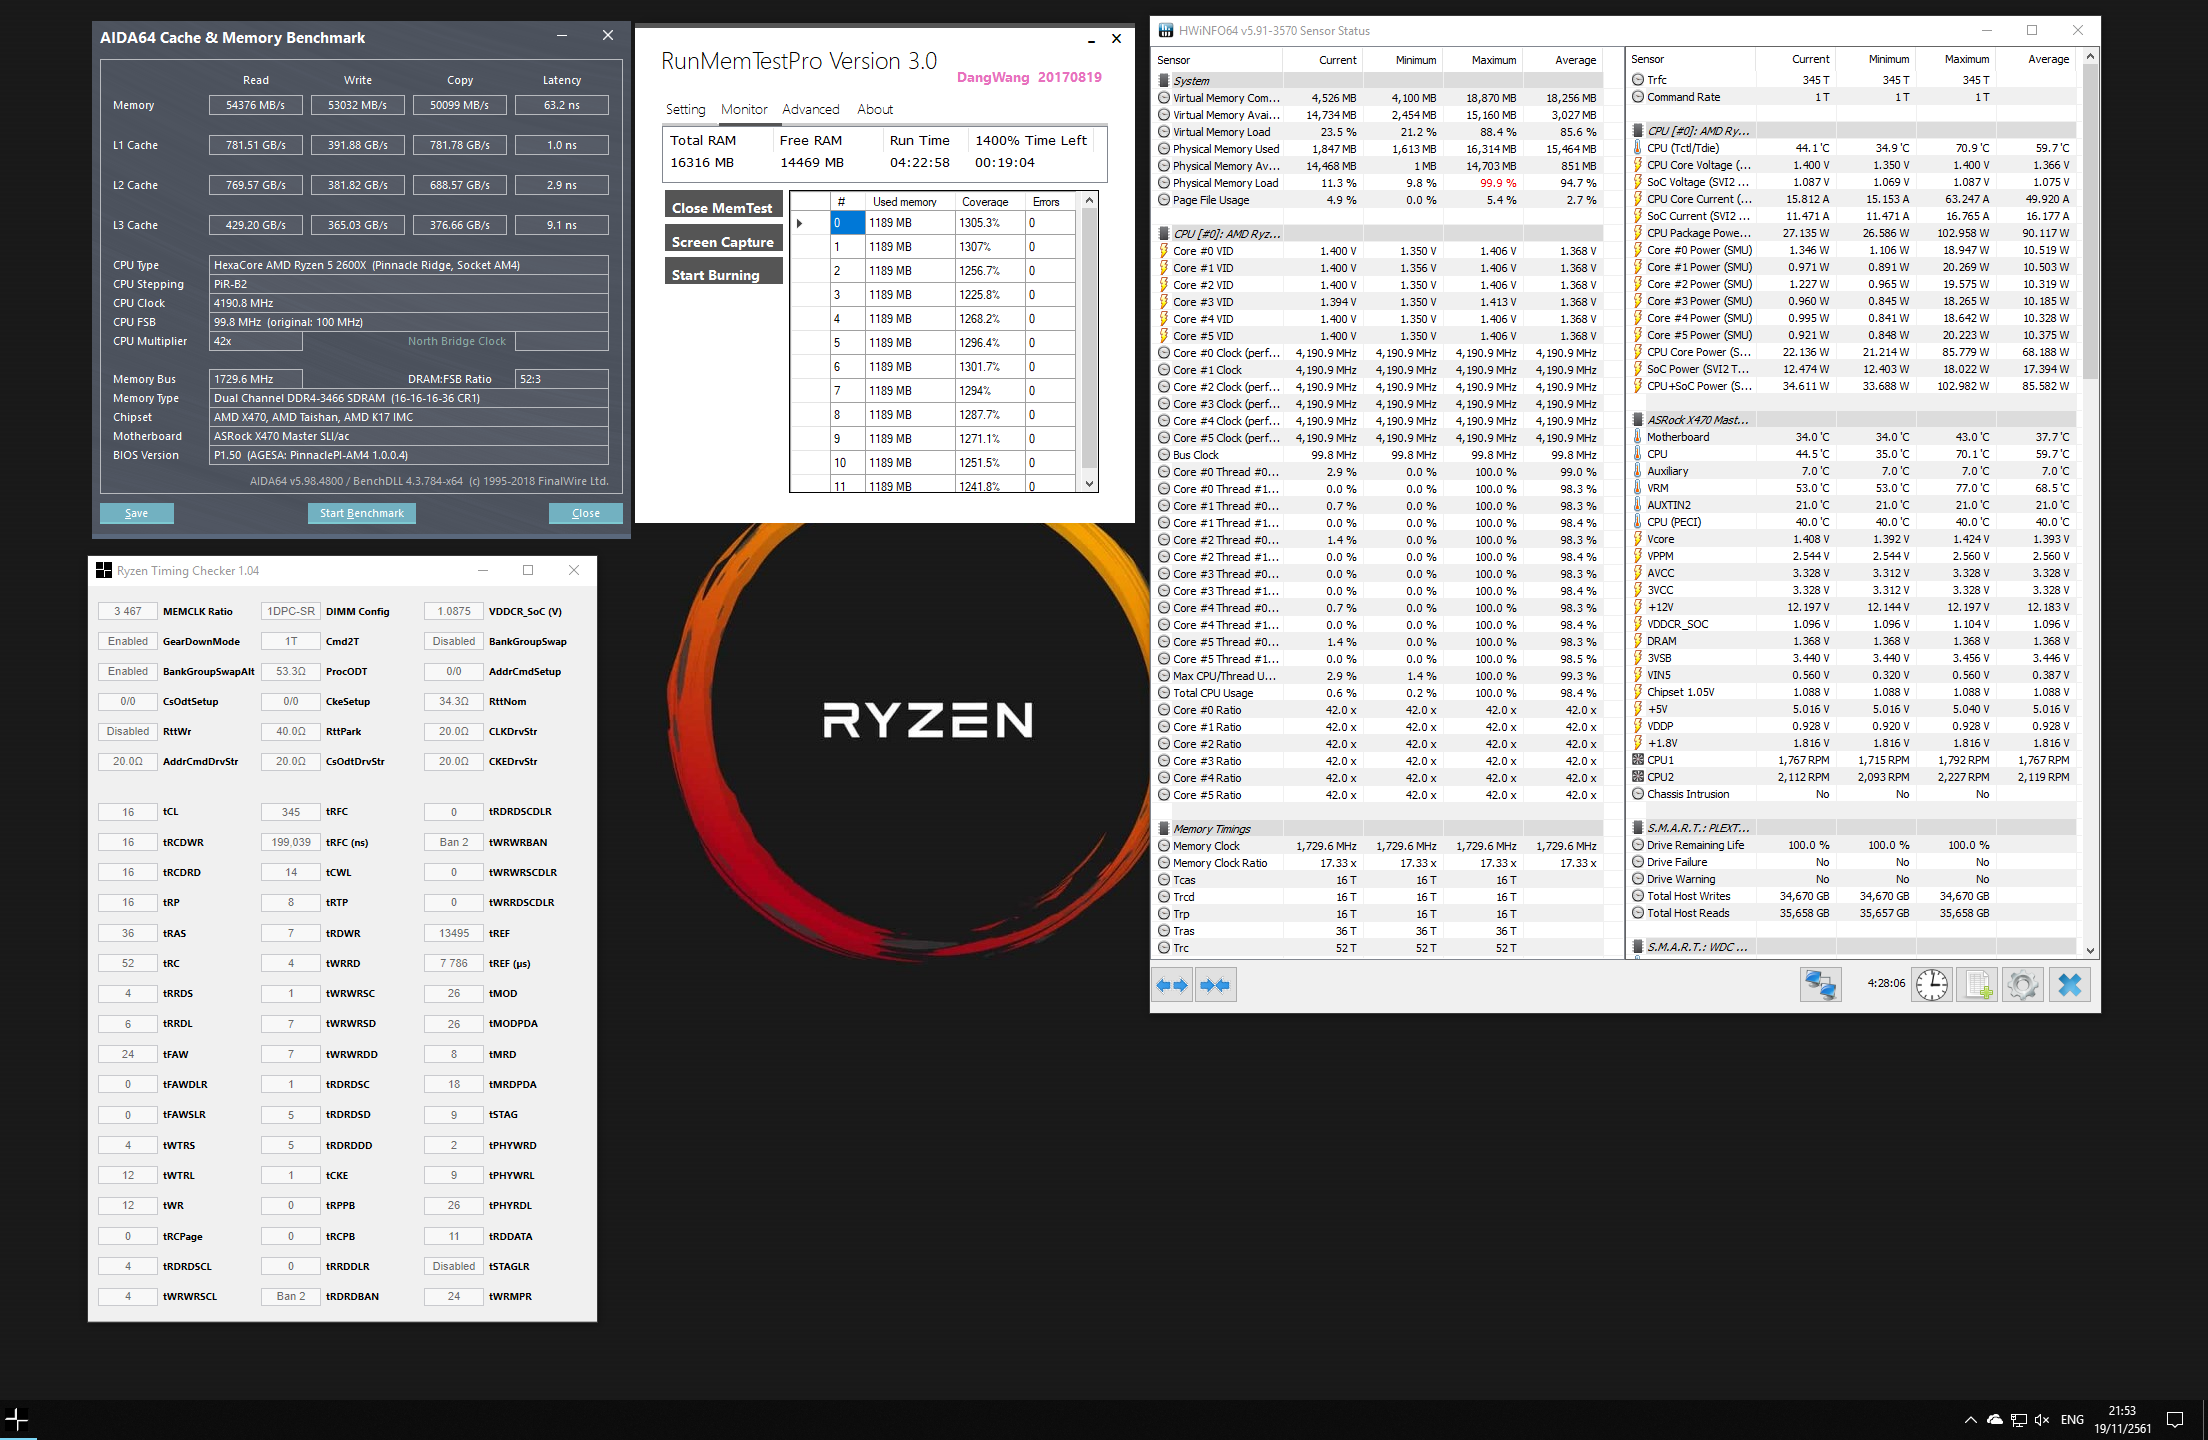Click Start Burning button
Viewport: 2208px width, 1440px height.
click(x=723, y=272)
